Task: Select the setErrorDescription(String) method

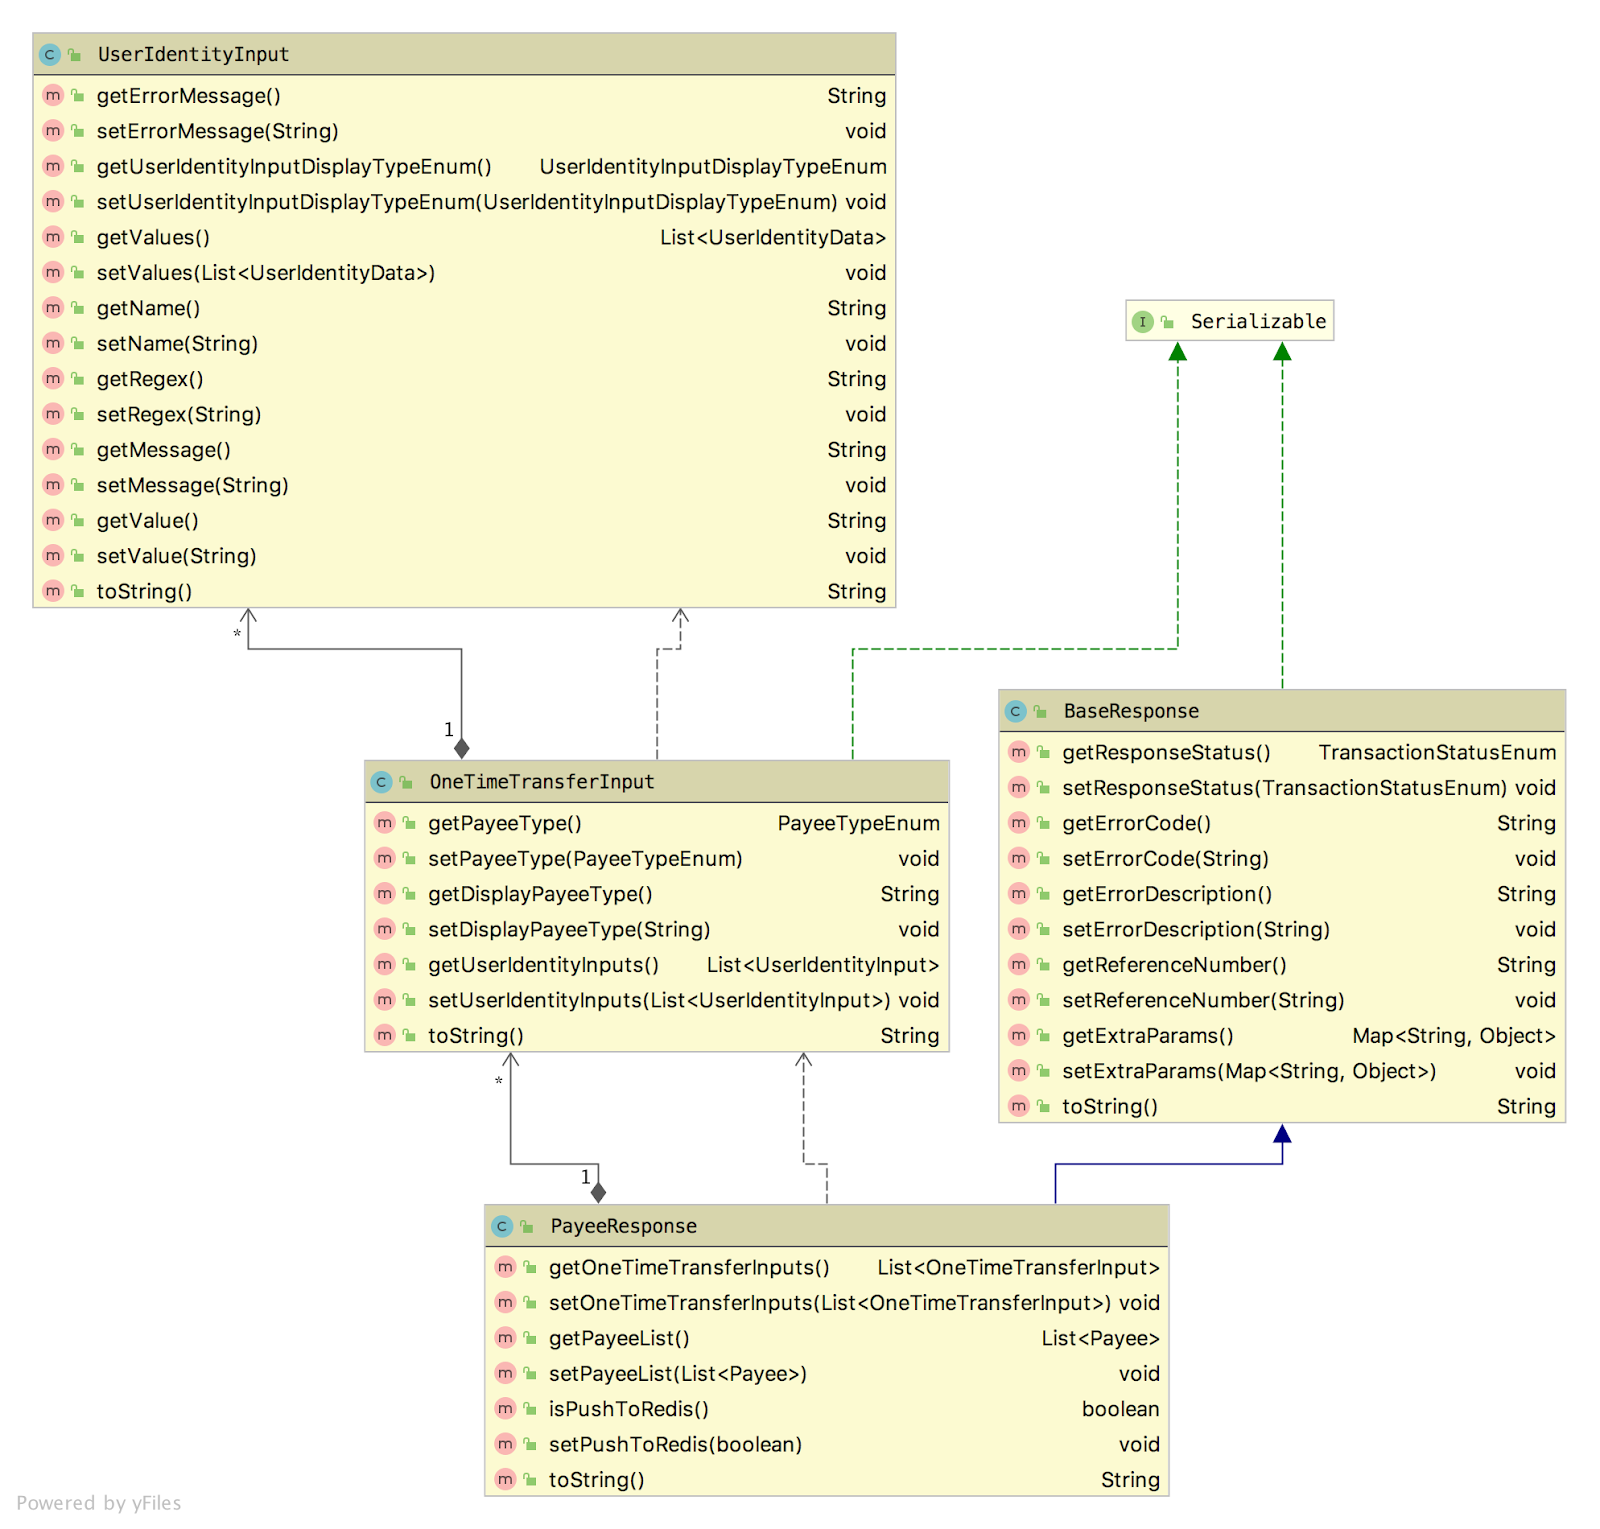Action: [1282, 930]
